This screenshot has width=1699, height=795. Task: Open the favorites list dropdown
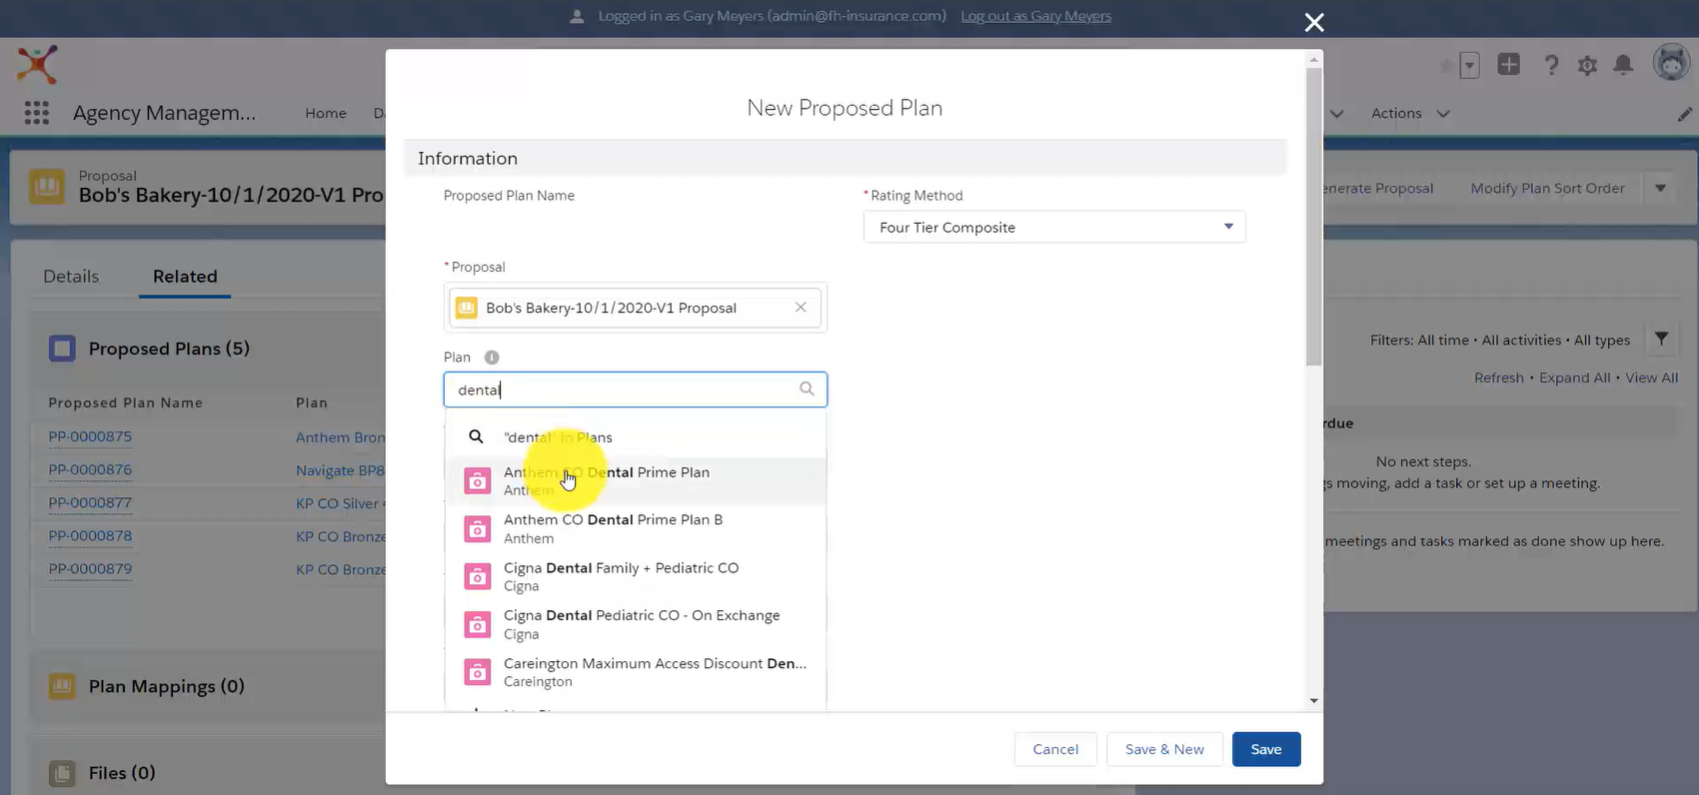pyautogui.click(x=1469, y=66)
